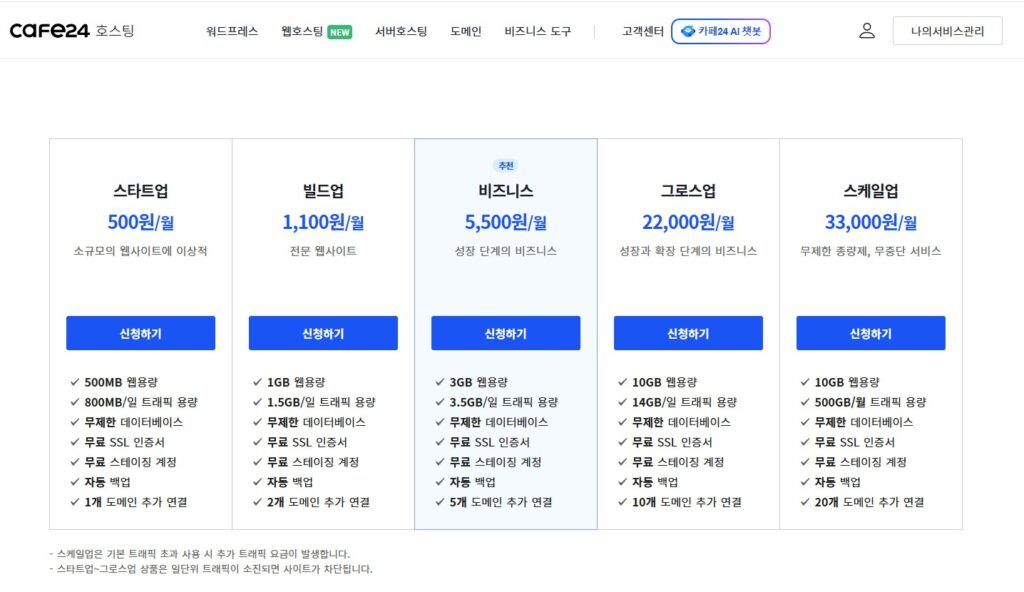Image resolution: width=1024 pixels, height=592 pixels.
Task: Open the 카페24 AI 챗봇 chat button
Action: point(721,31)
